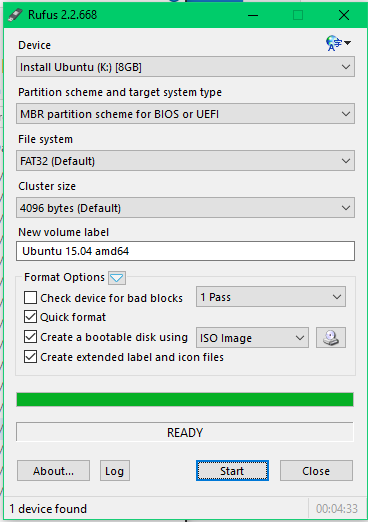
Task: Expand the File system FAT32 dropdown
Action: click(x=185, y=161)
